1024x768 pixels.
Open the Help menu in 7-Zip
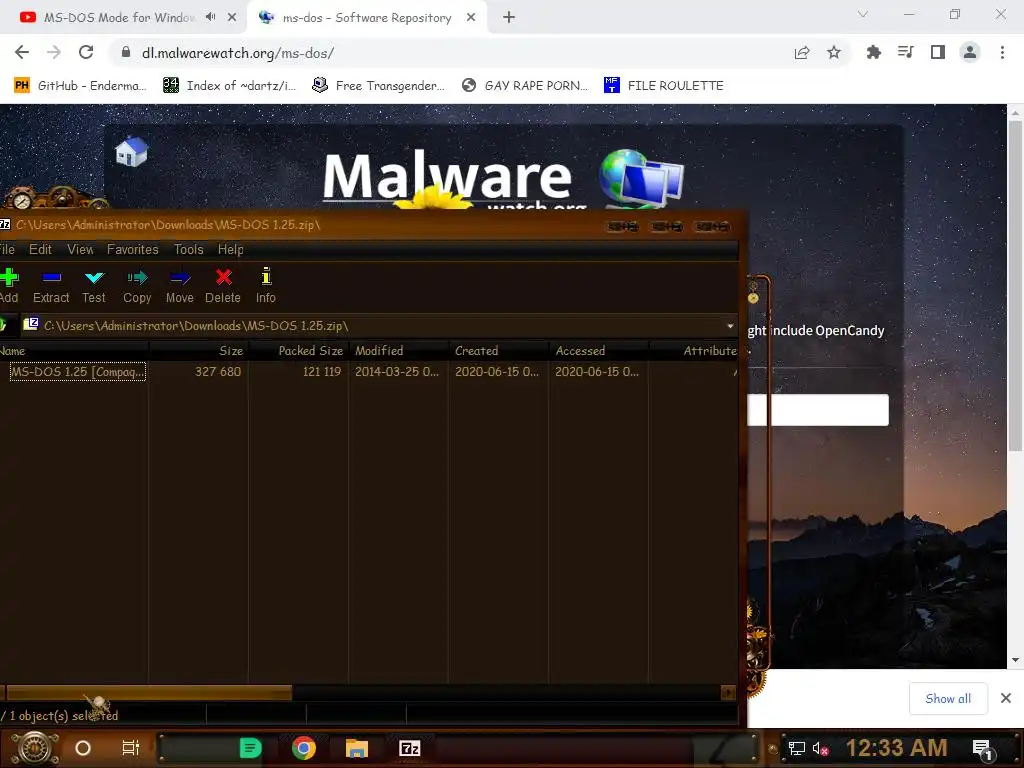231,249
